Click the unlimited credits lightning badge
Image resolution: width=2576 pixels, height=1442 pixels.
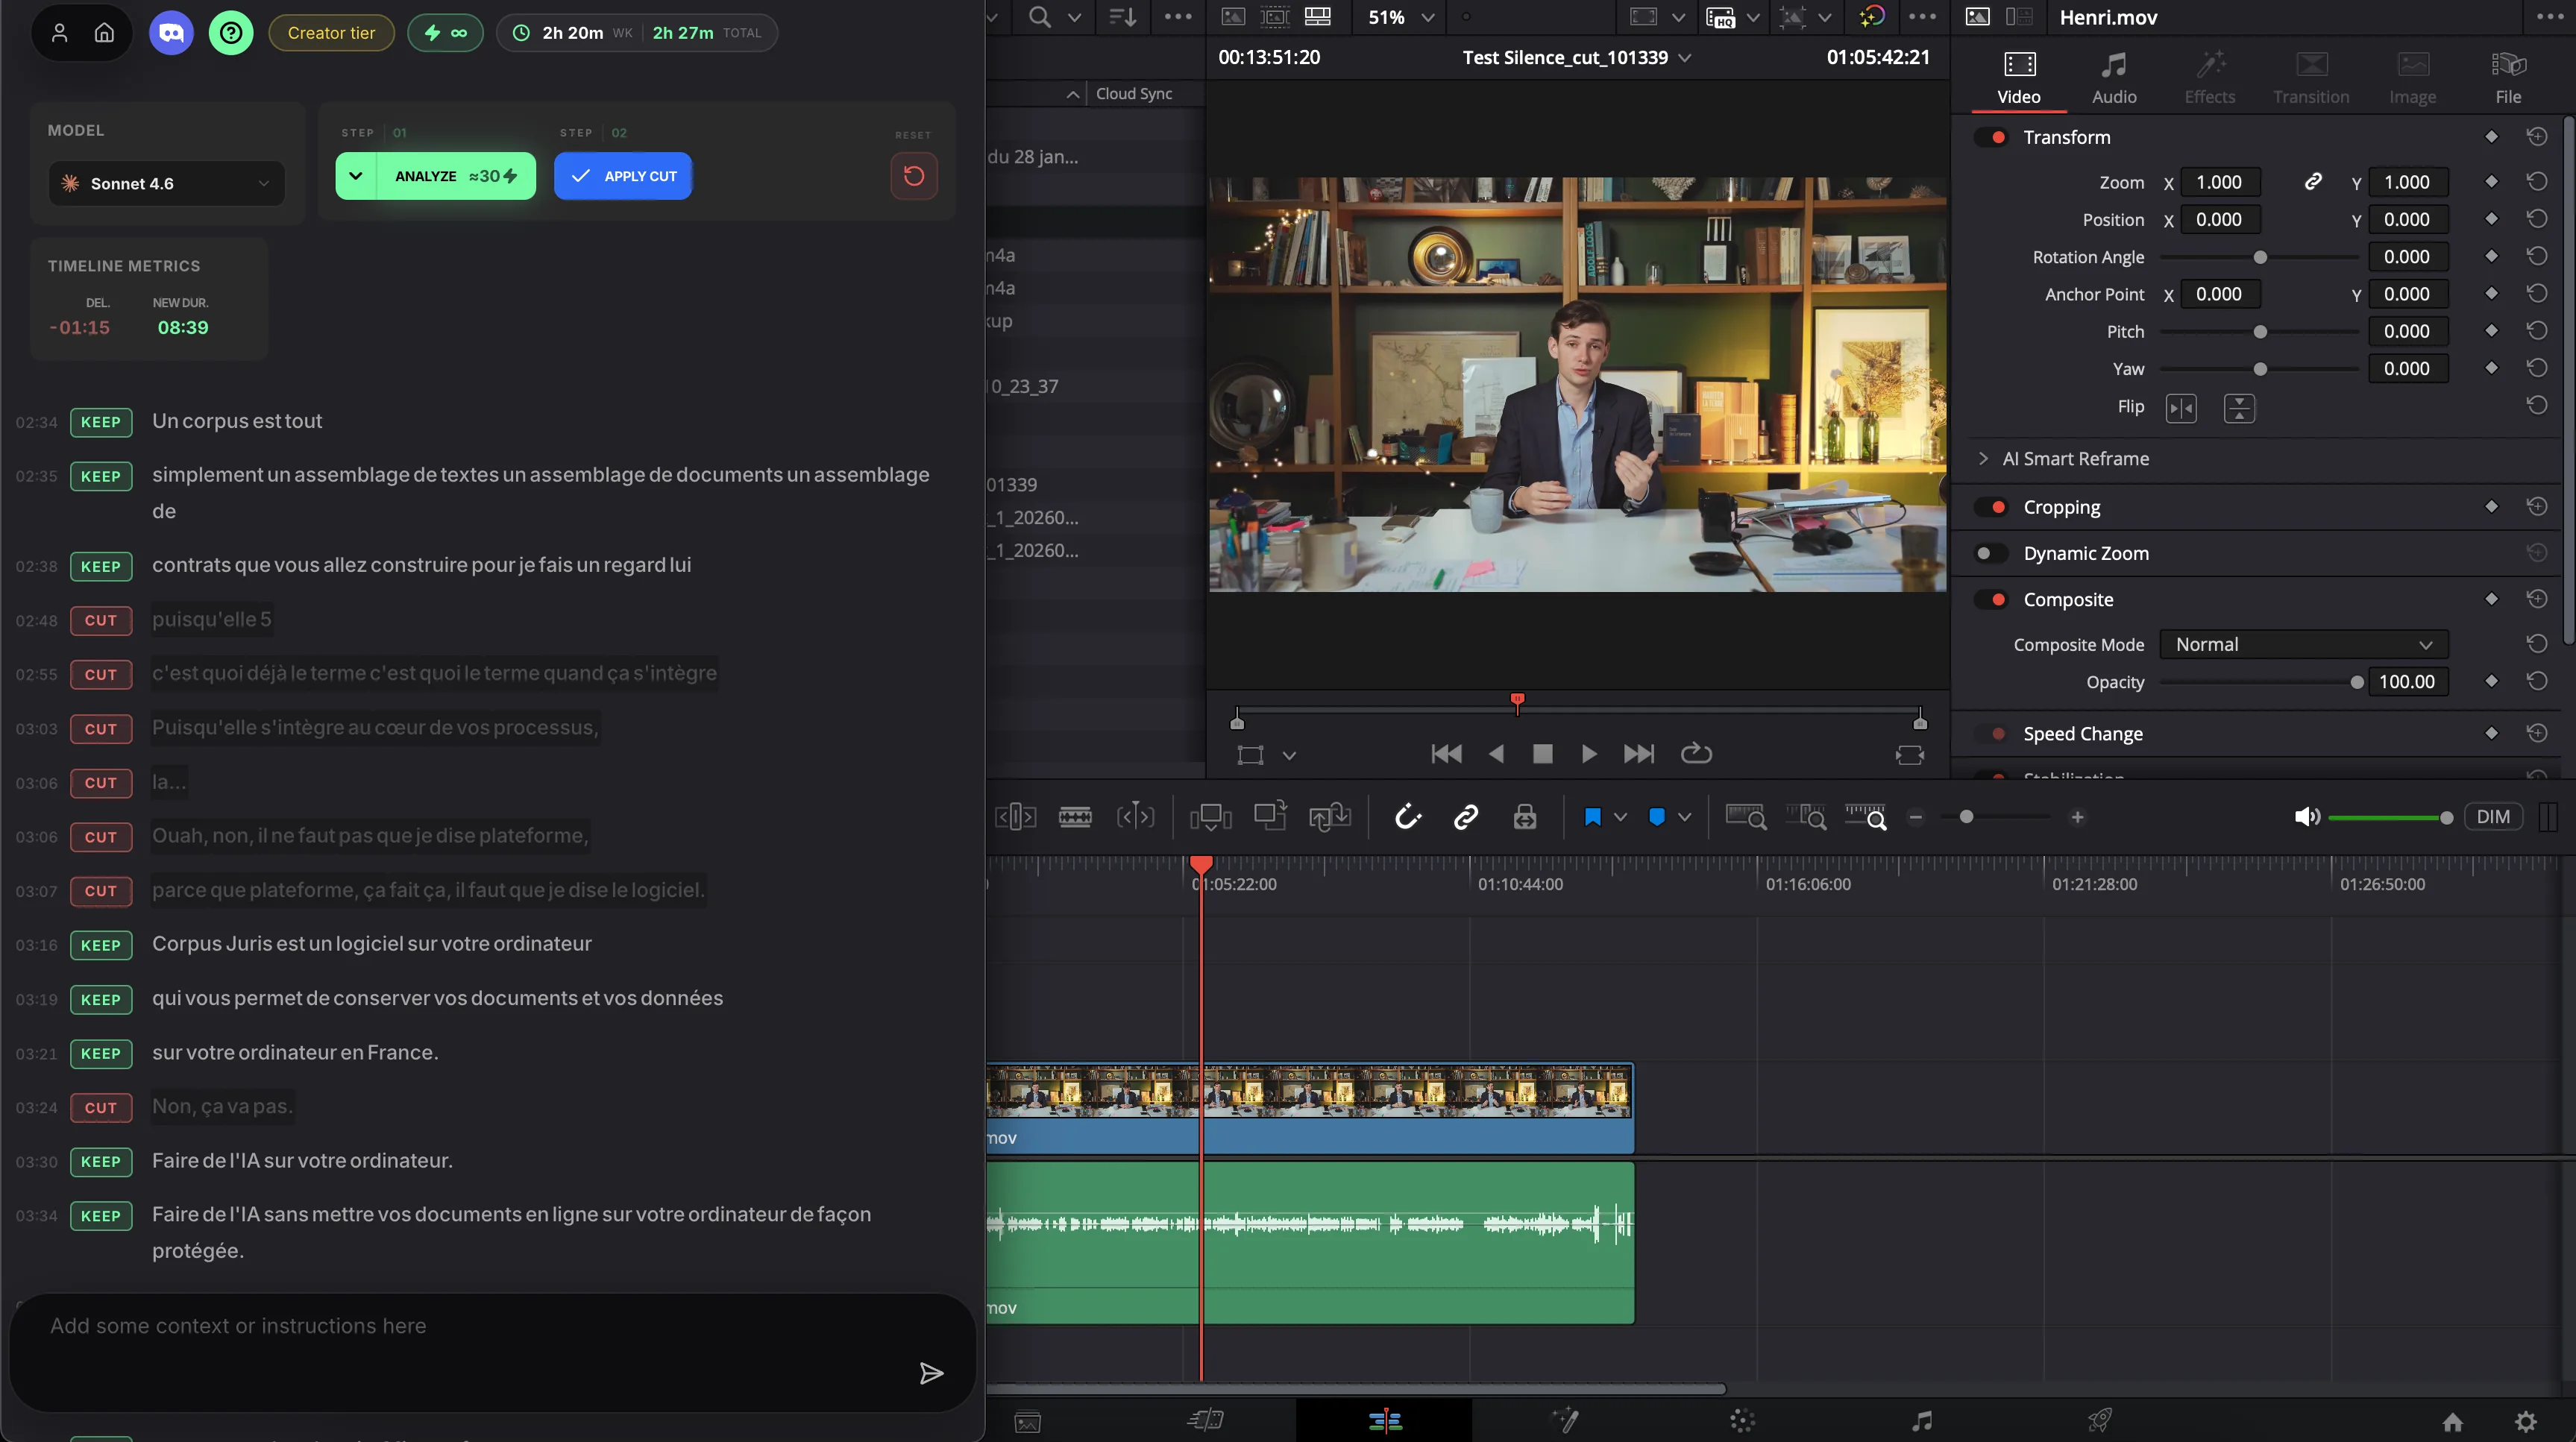pyautogui.click(x=445, y=33)
